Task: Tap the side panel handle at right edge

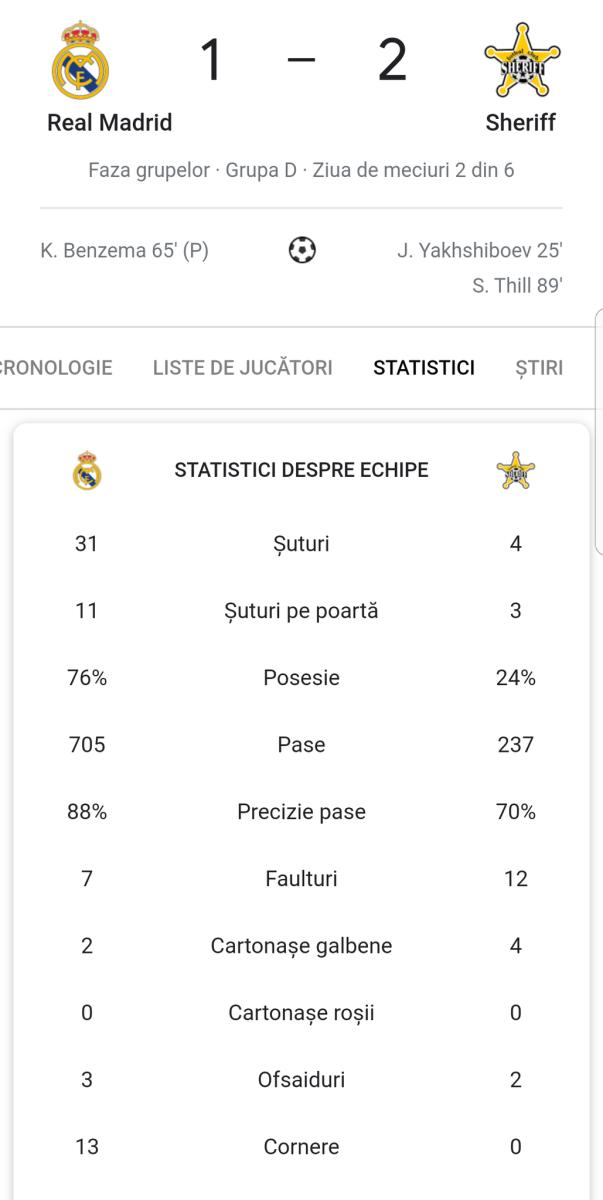Action: pyautogui.click(x=599, y=432)
